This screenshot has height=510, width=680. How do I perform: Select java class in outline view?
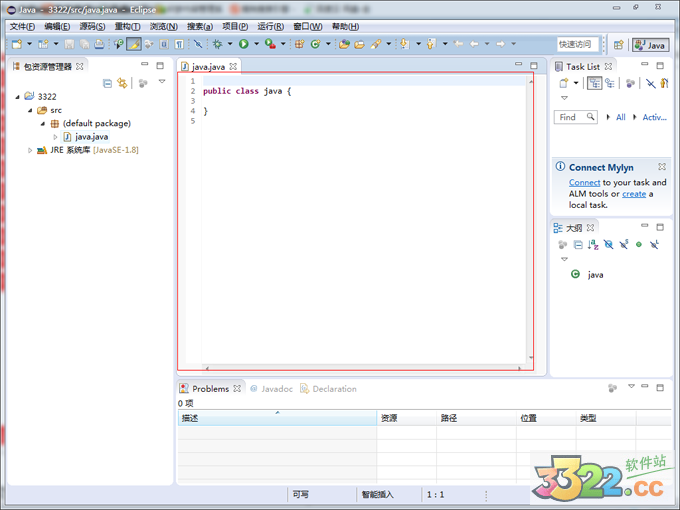click(x=595, y=275)
